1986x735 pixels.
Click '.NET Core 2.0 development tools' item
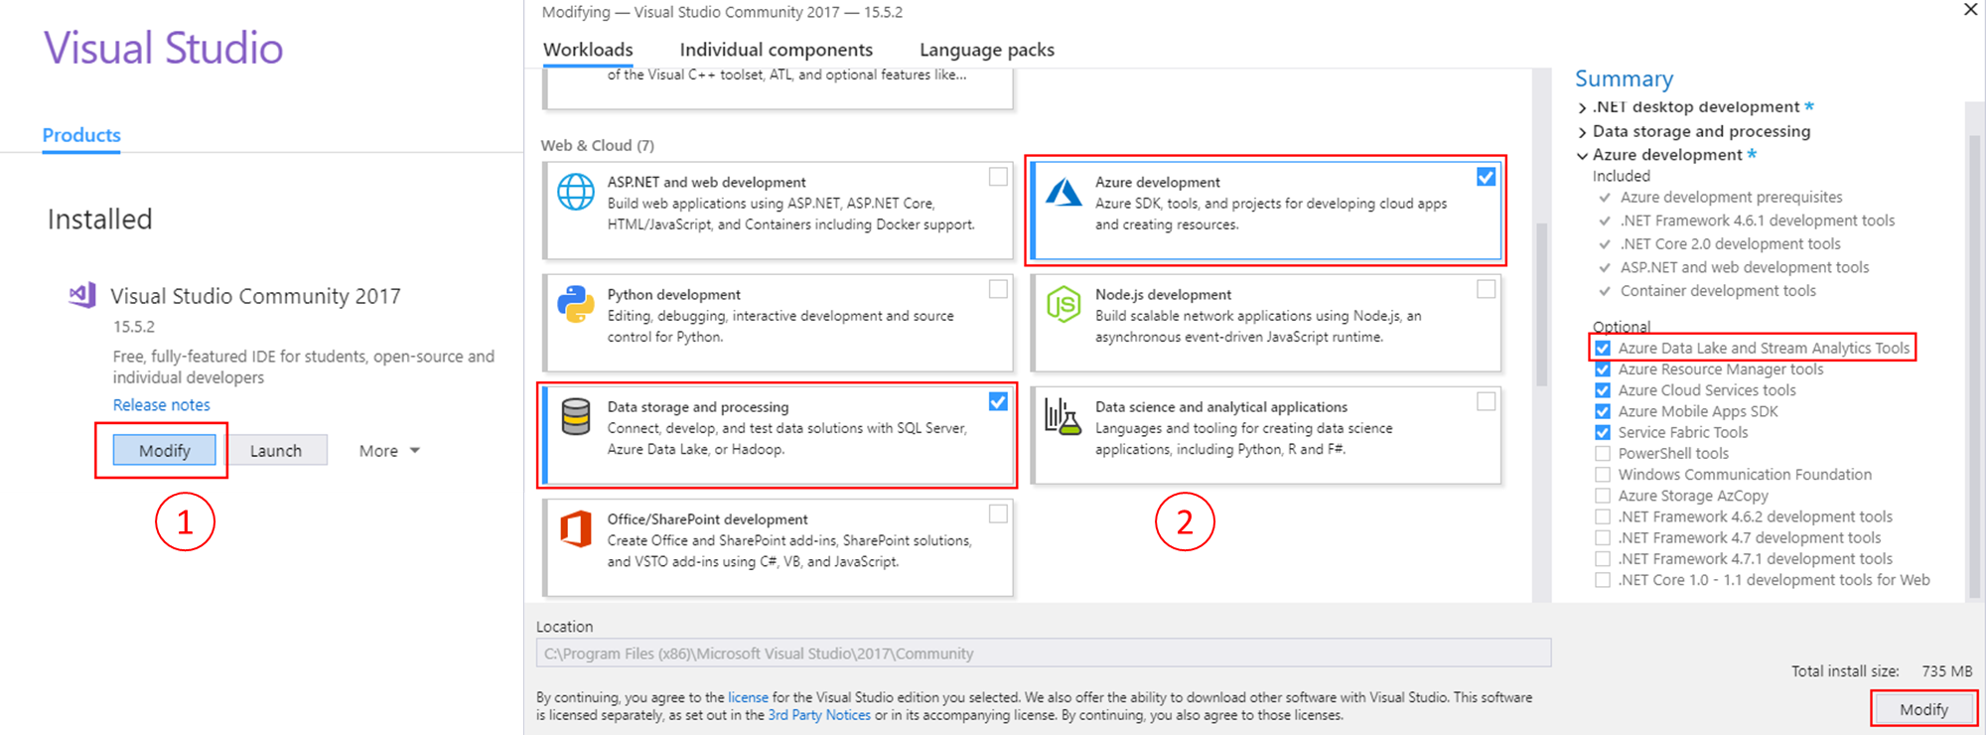1730,244
